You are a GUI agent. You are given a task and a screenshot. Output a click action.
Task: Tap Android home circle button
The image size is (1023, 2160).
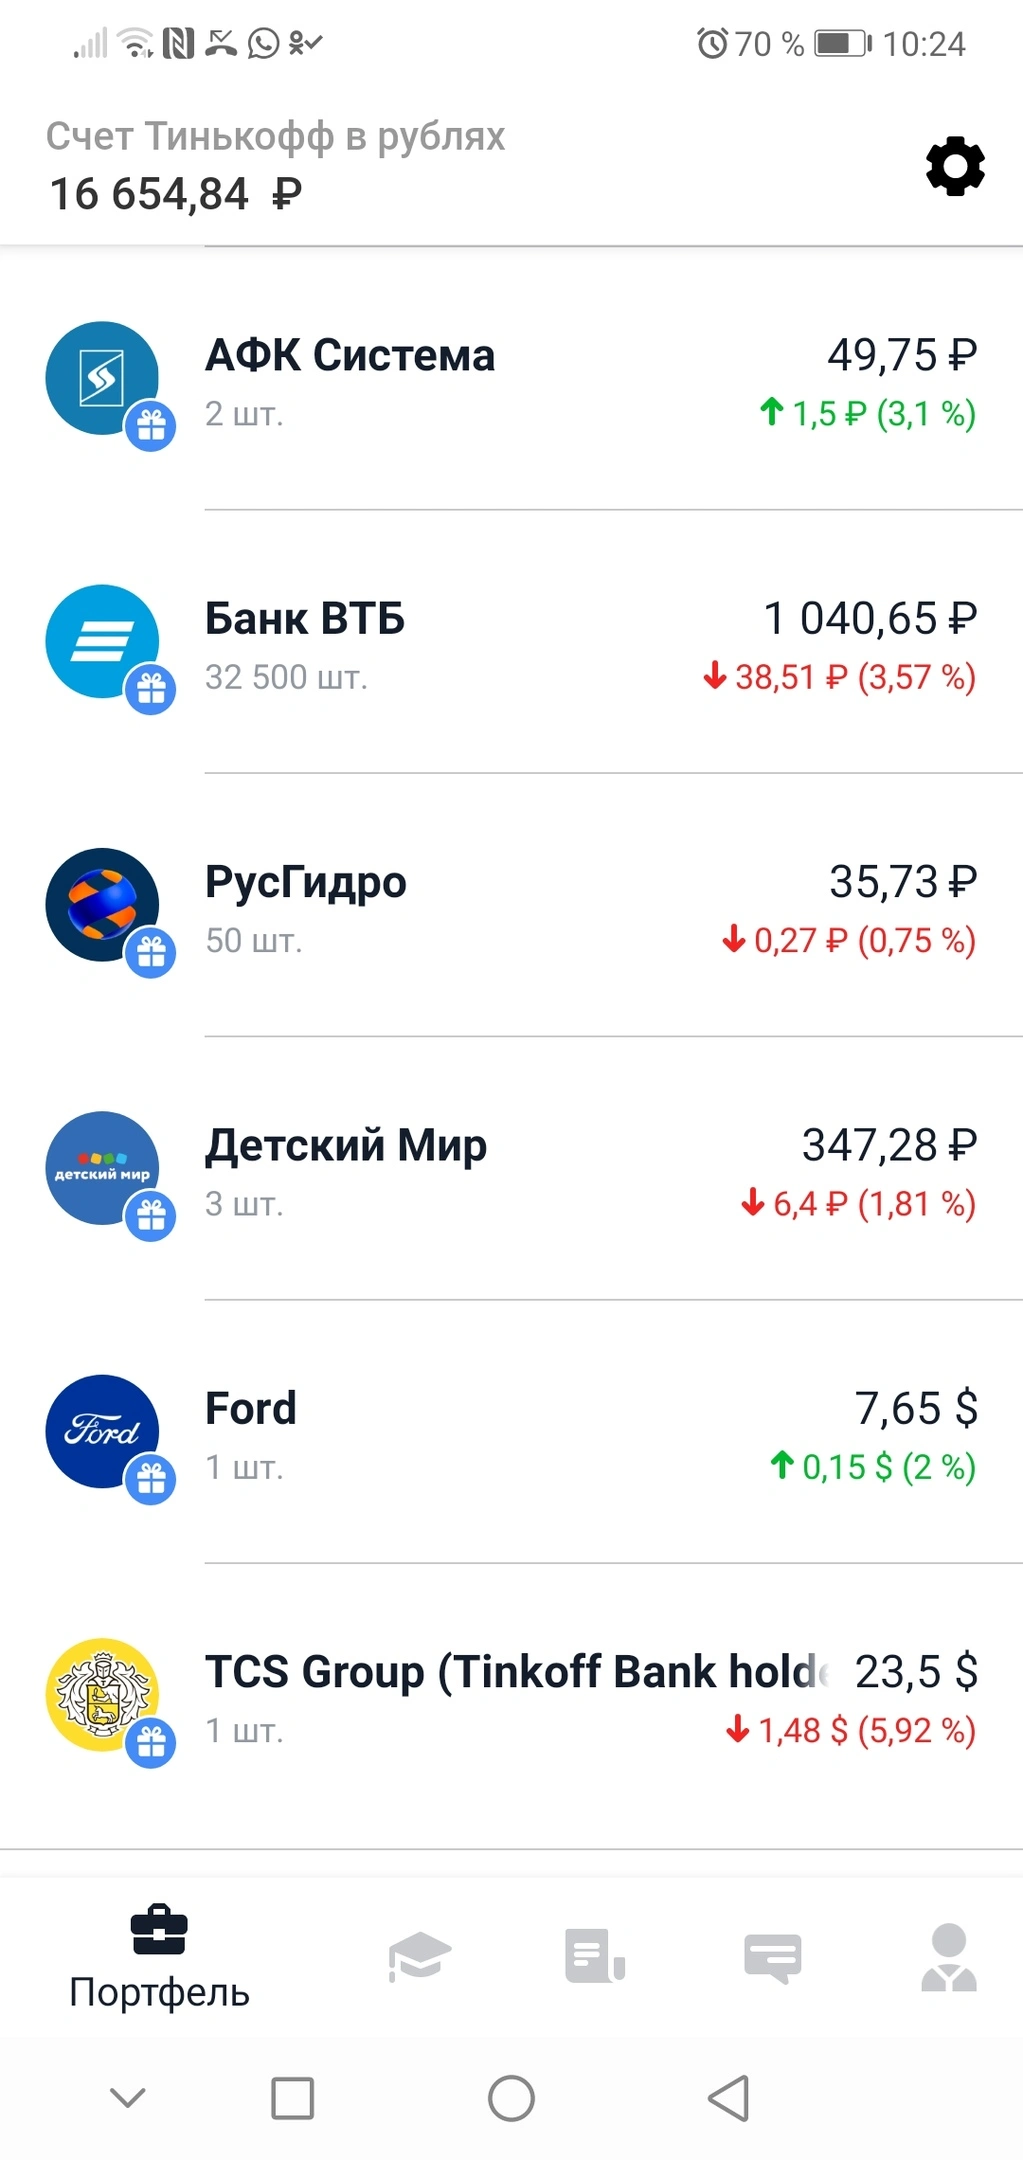pyautogui.click(x=511, y=2097)
